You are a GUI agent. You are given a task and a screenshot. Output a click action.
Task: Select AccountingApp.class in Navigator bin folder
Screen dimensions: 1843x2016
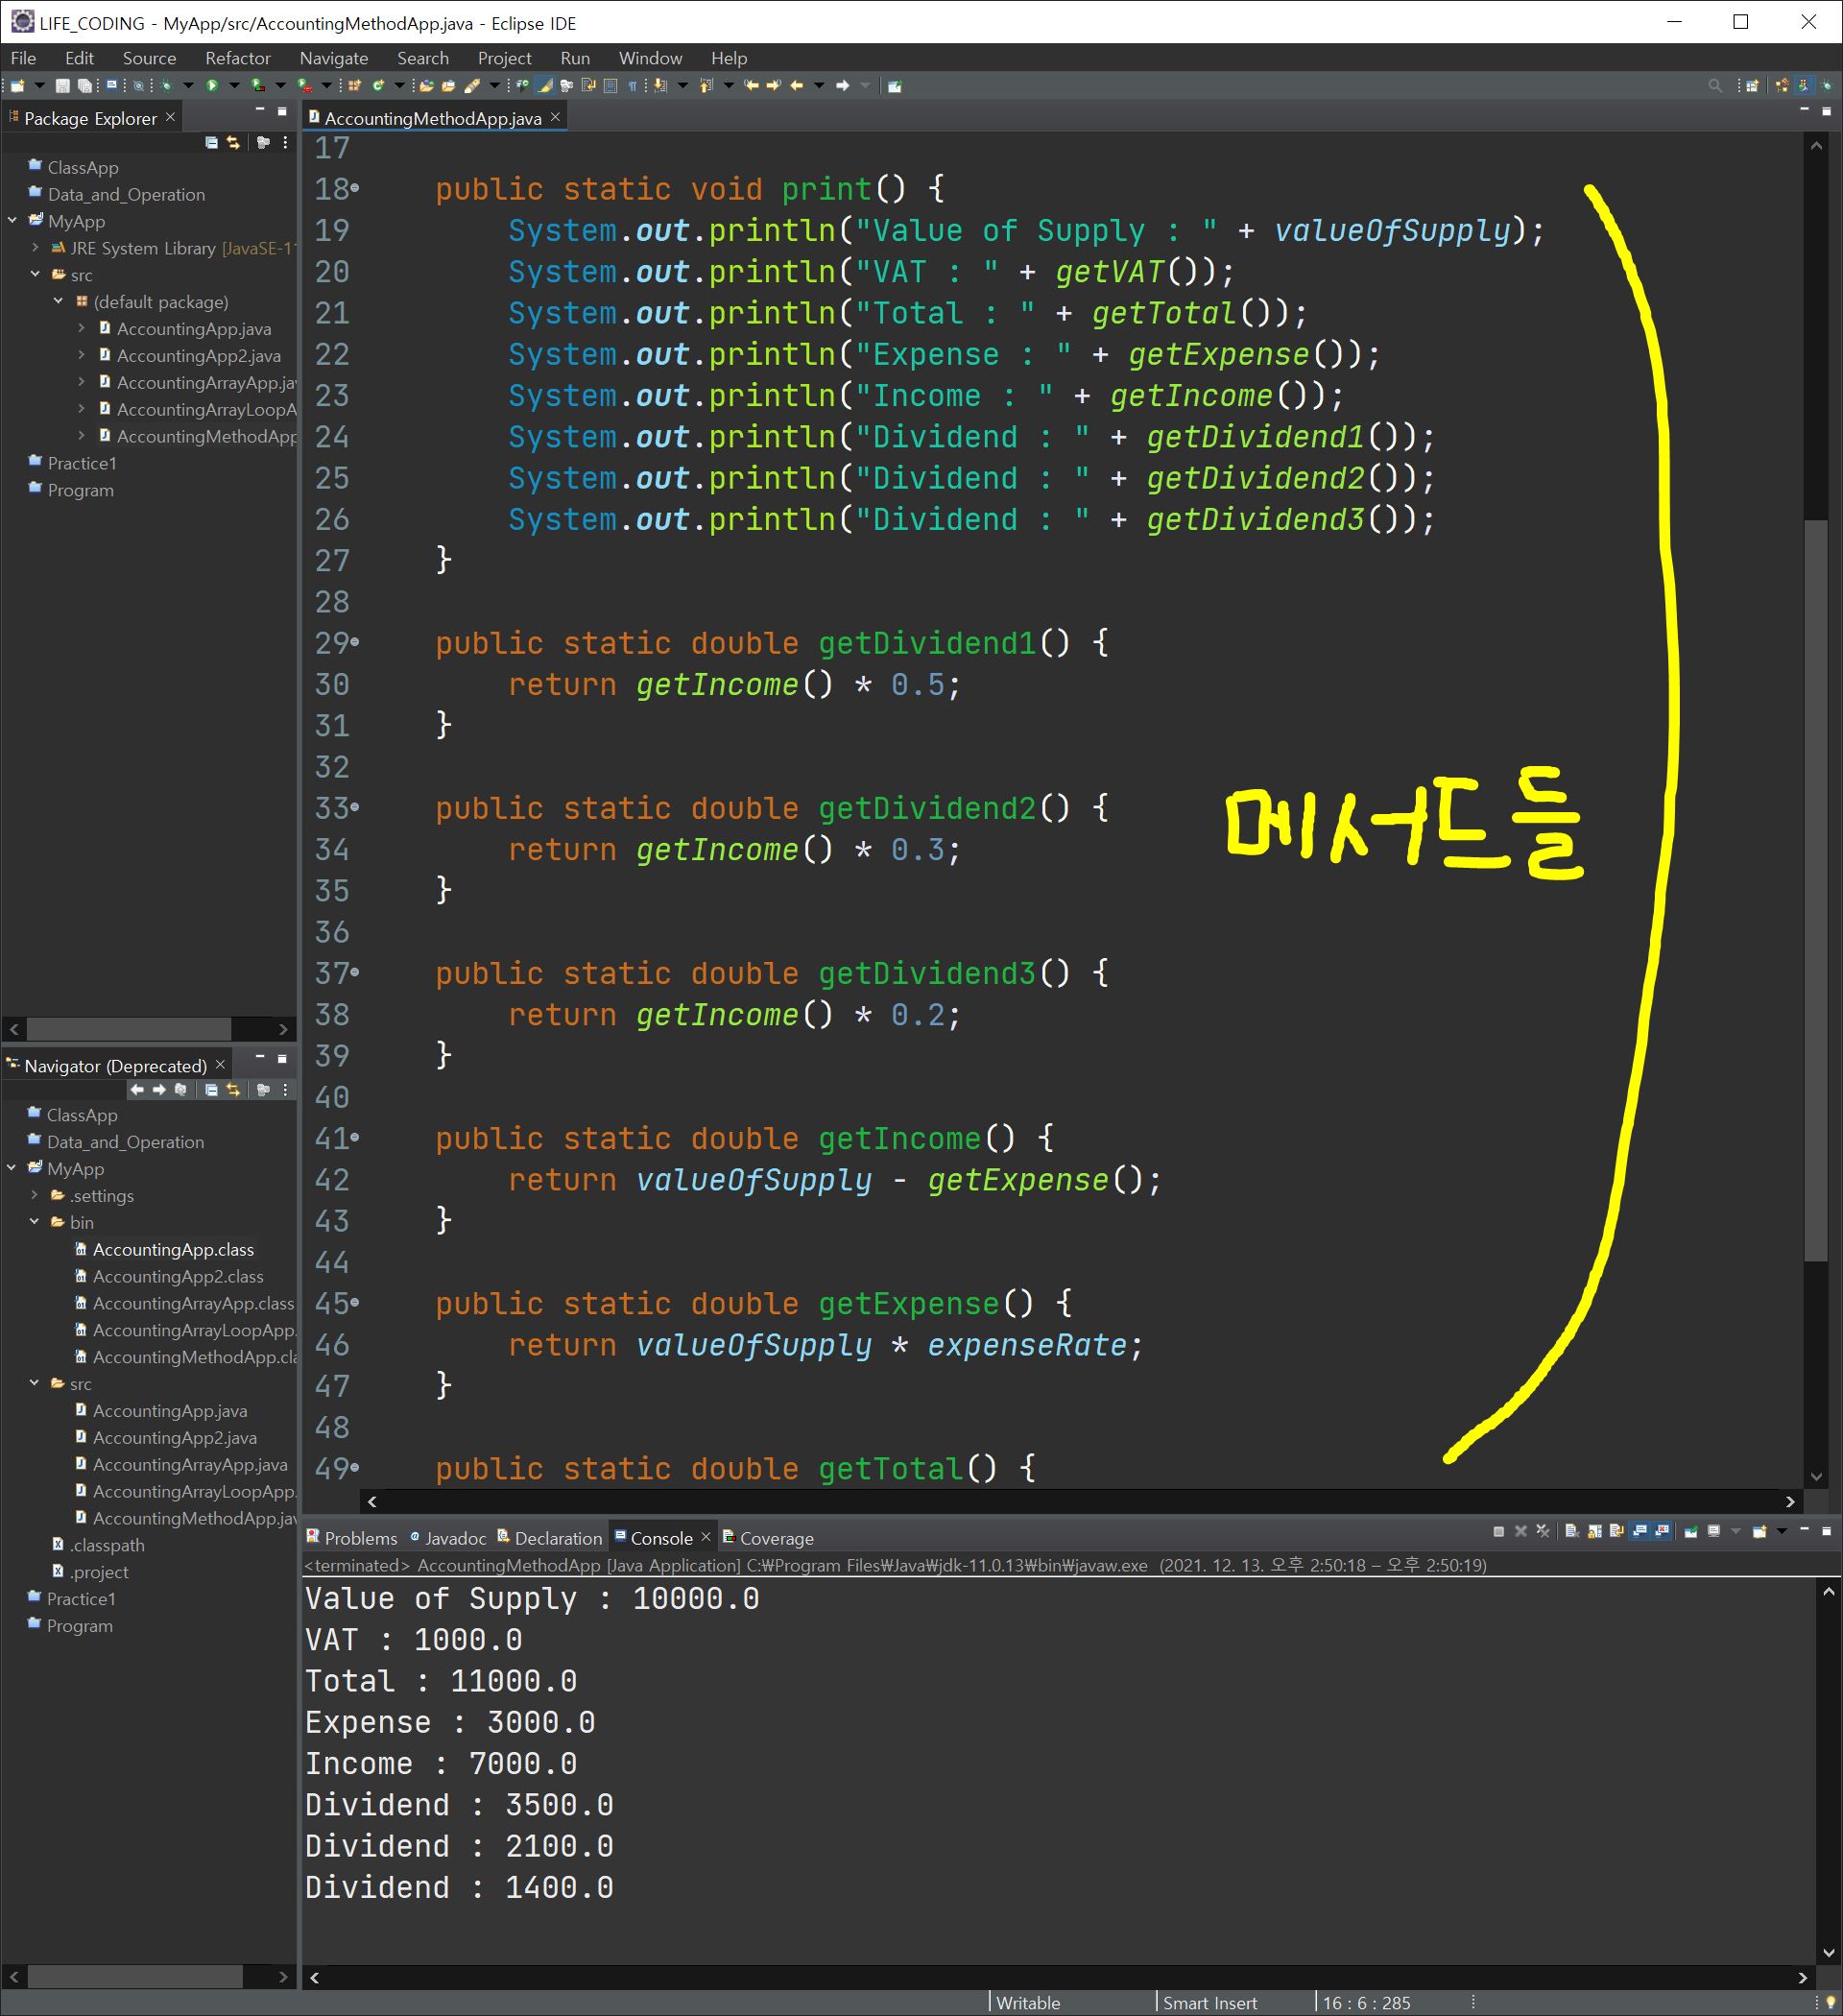(173, 1249)
